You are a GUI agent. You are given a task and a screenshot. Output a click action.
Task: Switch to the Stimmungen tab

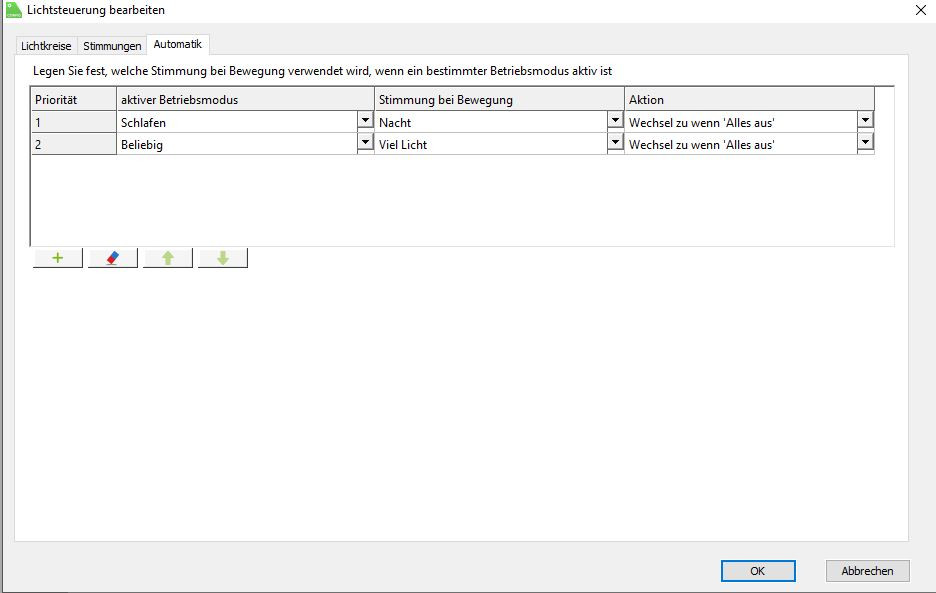(x=112, y=46)
